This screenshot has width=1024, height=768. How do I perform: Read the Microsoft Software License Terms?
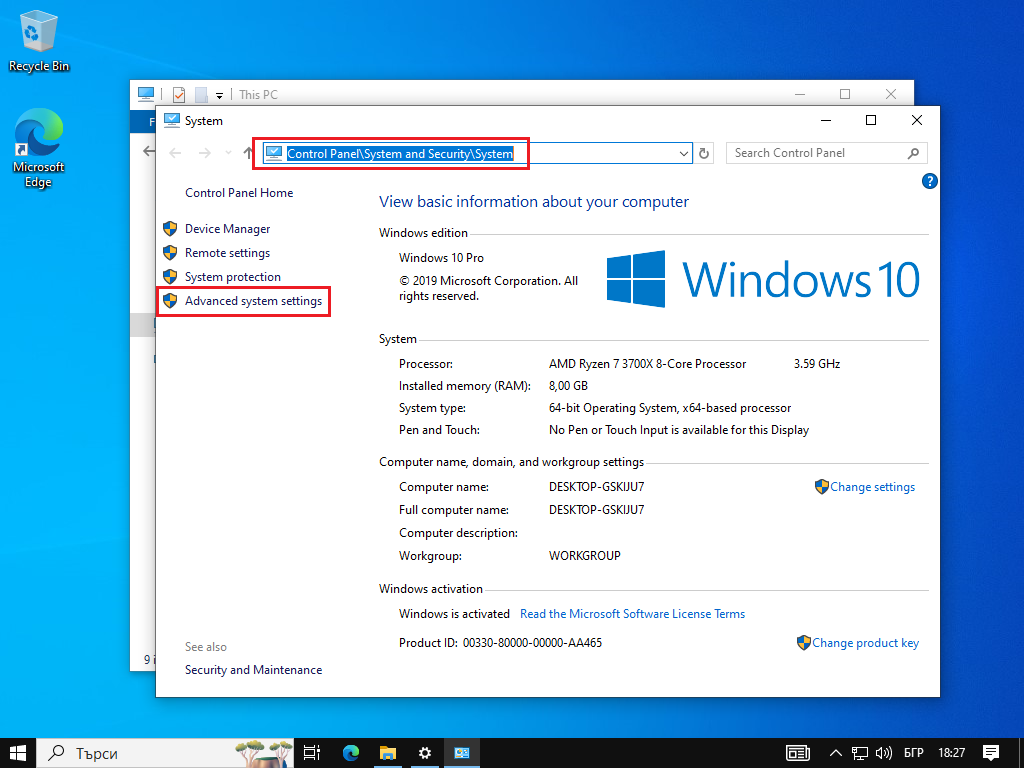632,614
